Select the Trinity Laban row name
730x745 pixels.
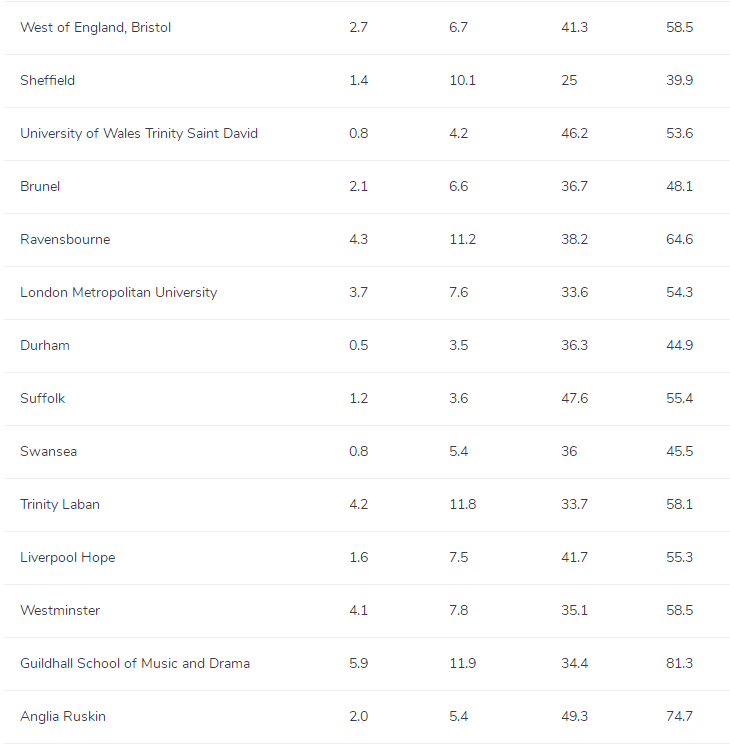point(60,504)
